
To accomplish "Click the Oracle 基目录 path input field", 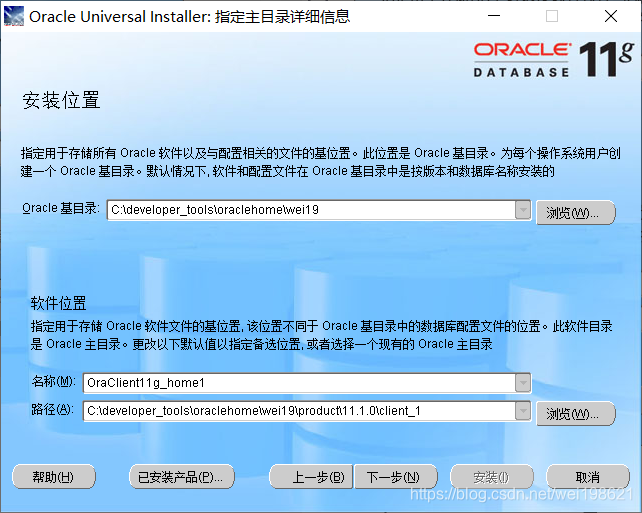I will pos(312,210).
